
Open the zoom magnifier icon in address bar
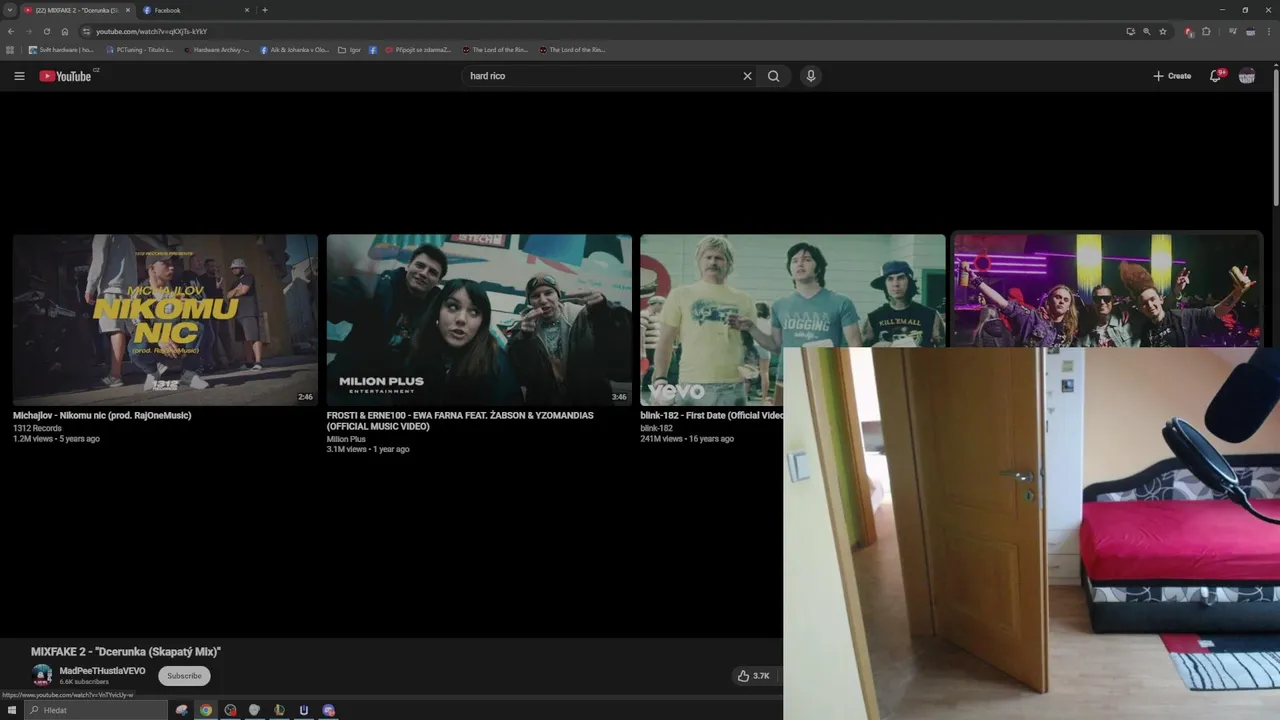coord(1146,31)
